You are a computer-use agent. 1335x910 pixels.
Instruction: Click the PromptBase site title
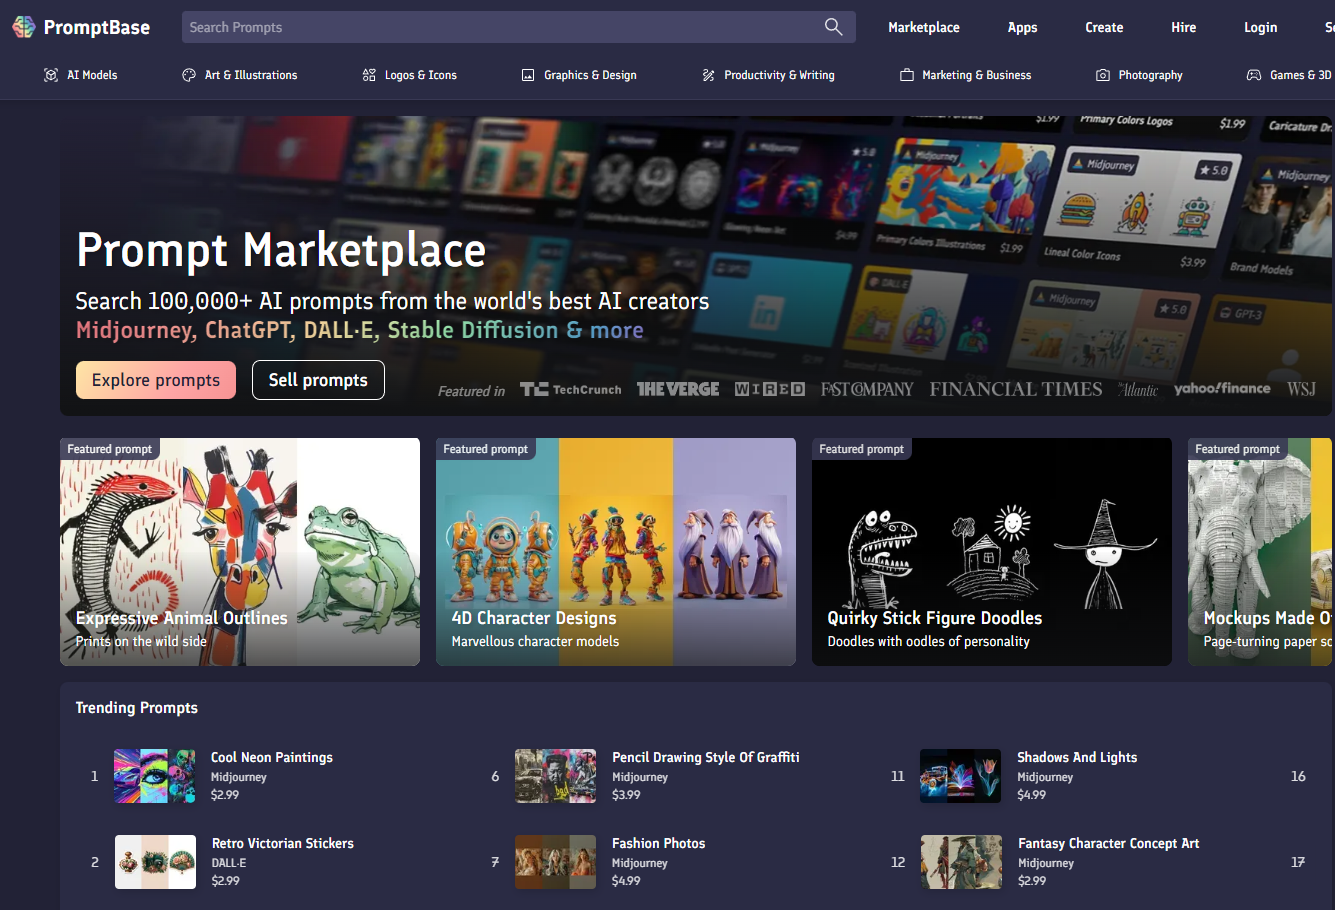[x=97, y=27]
